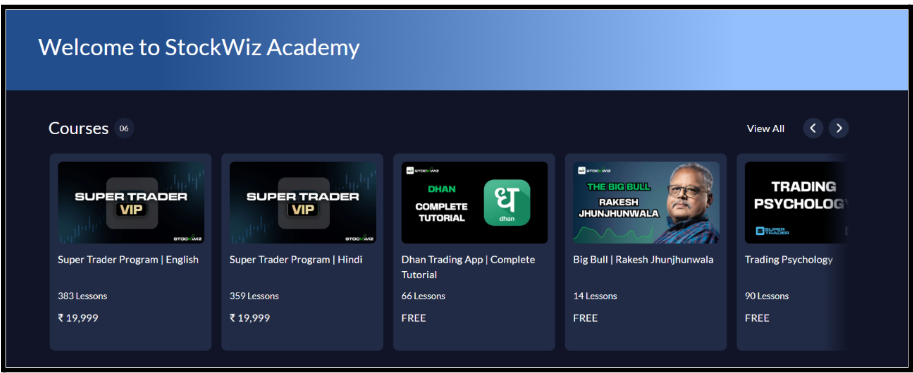The width and height of the screenshot is (913, 373).
Task: Click FREE label under Trading Psychology
Action: (x=757, y=318)
